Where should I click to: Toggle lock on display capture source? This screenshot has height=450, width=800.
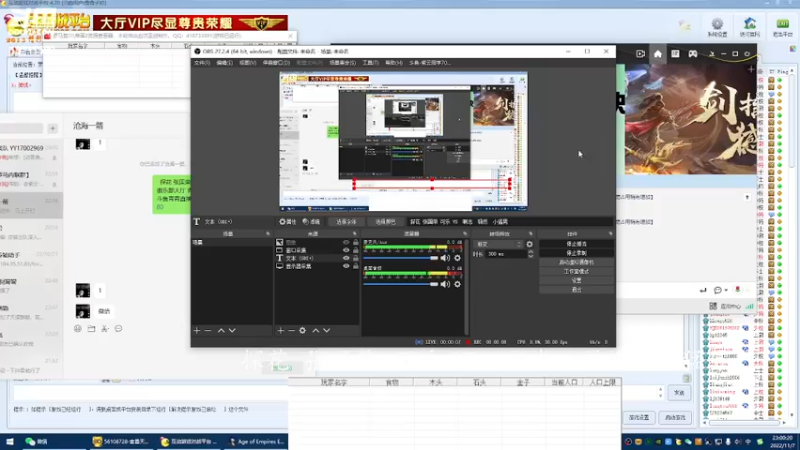356,266
